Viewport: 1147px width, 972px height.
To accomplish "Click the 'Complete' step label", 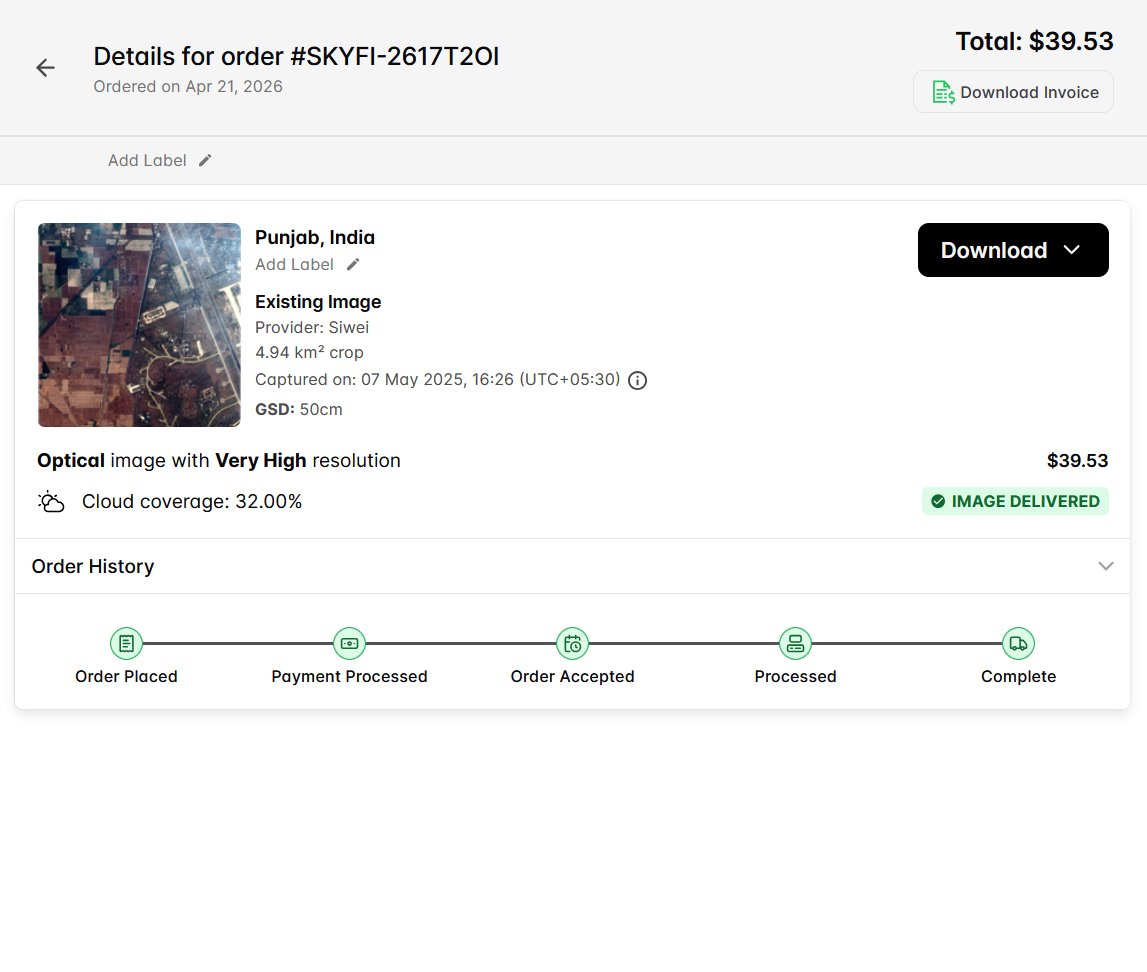I will (1019, 677).
